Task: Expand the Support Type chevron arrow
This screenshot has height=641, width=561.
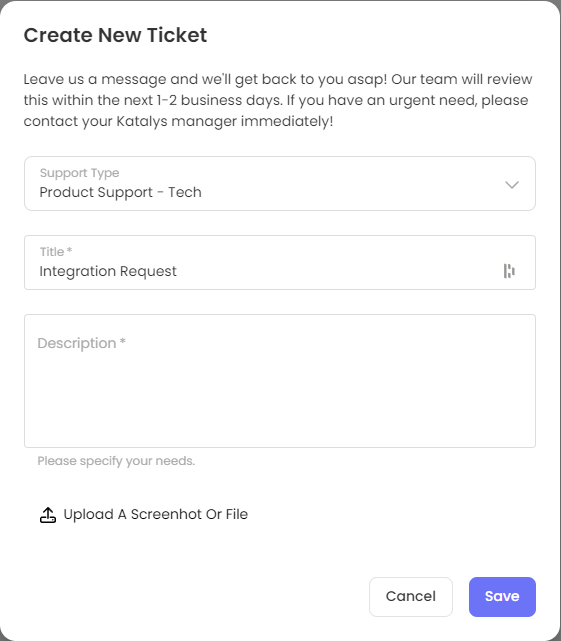Action: pyautogui.click(x=512, y=184)
